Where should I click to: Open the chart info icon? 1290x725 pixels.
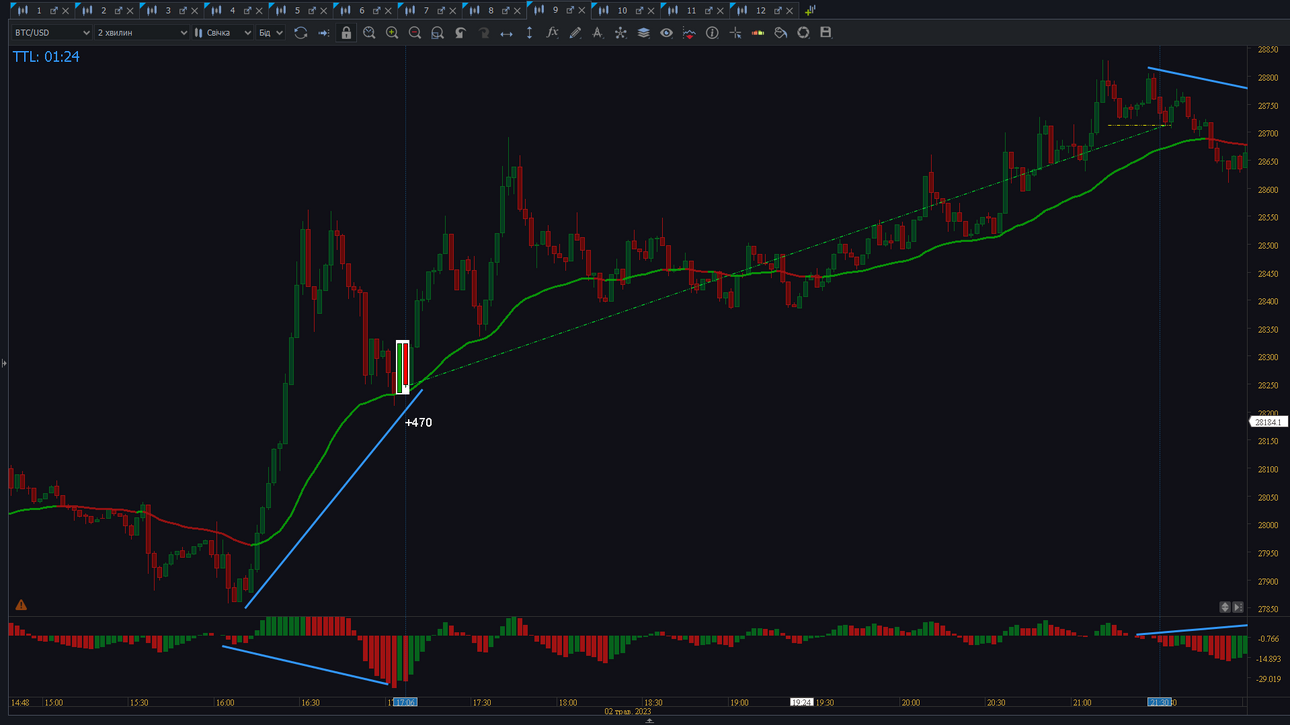tap(712, 33)
